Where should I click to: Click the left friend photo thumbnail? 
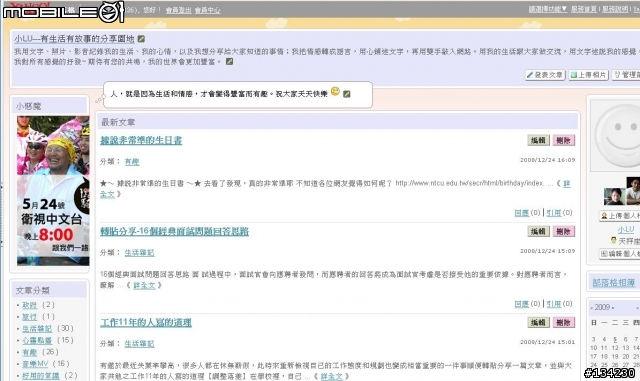(614, 196)
